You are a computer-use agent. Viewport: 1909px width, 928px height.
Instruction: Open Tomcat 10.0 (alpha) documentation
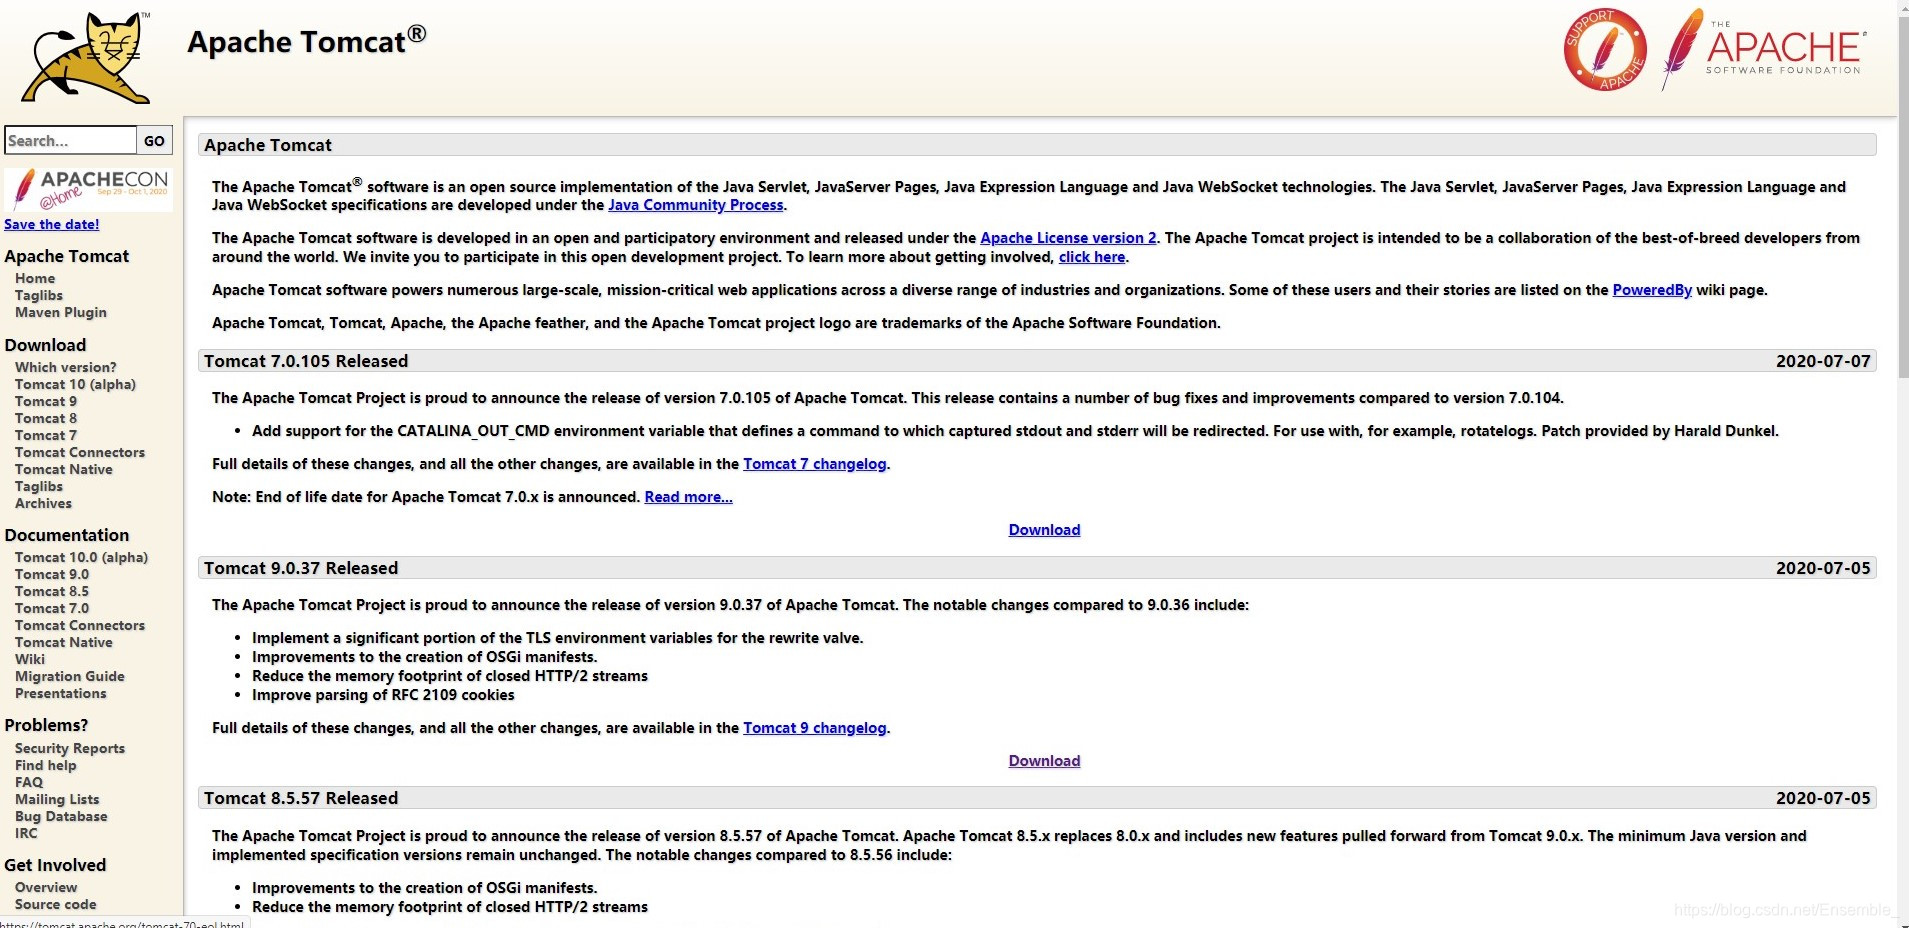(x=81, y=557)
